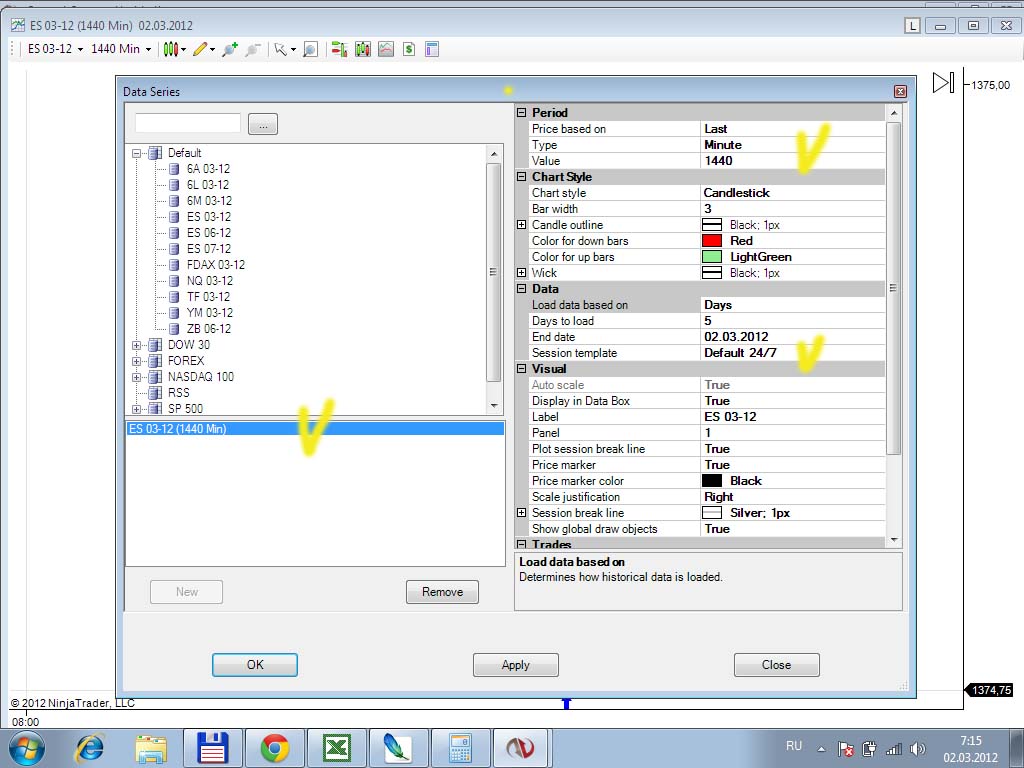Image resolution: width=1024 pixels, height=768 pixels.
Task: Click the instrument browse ellipsis button
Action: (263, 124)
